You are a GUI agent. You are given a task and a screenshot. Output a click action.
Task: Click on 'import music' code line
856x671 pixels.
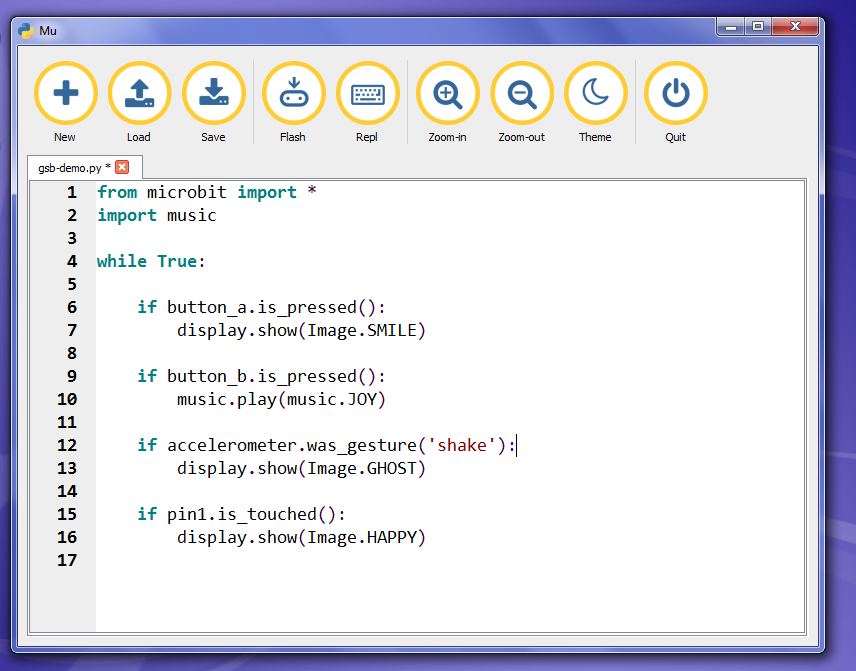tap(157, 215)
